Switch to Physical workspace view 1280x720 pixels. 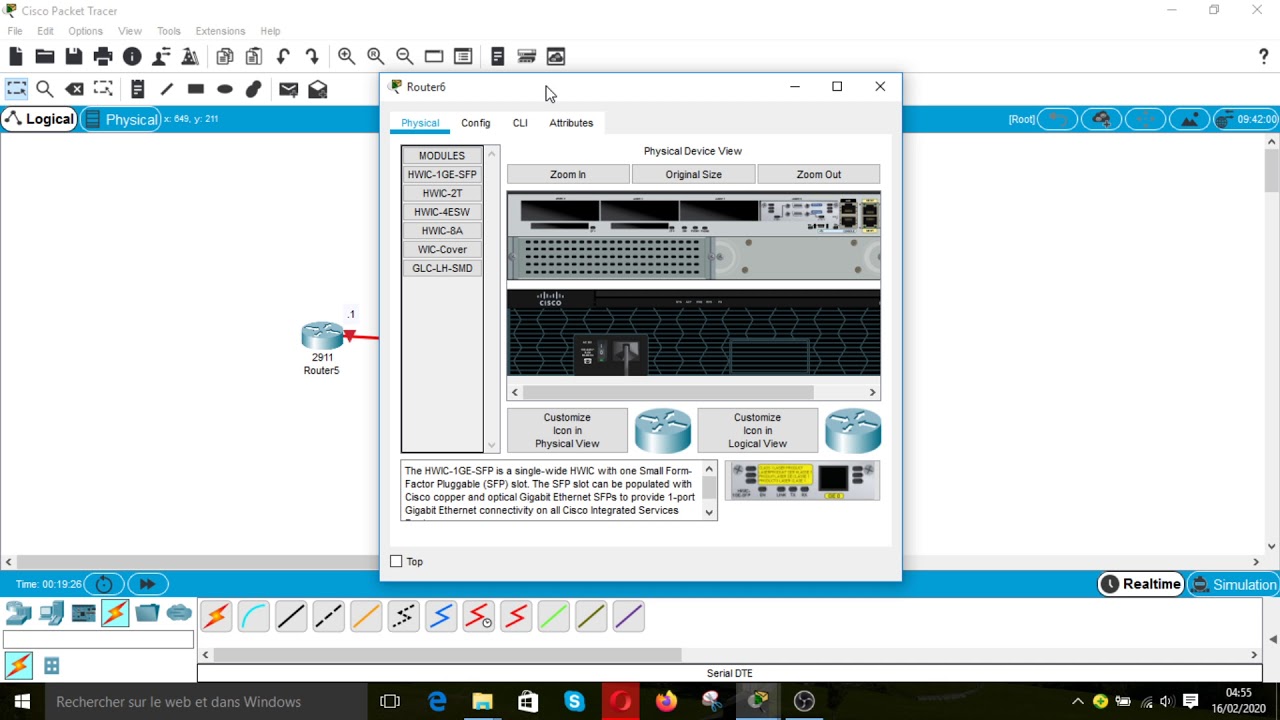121,119
